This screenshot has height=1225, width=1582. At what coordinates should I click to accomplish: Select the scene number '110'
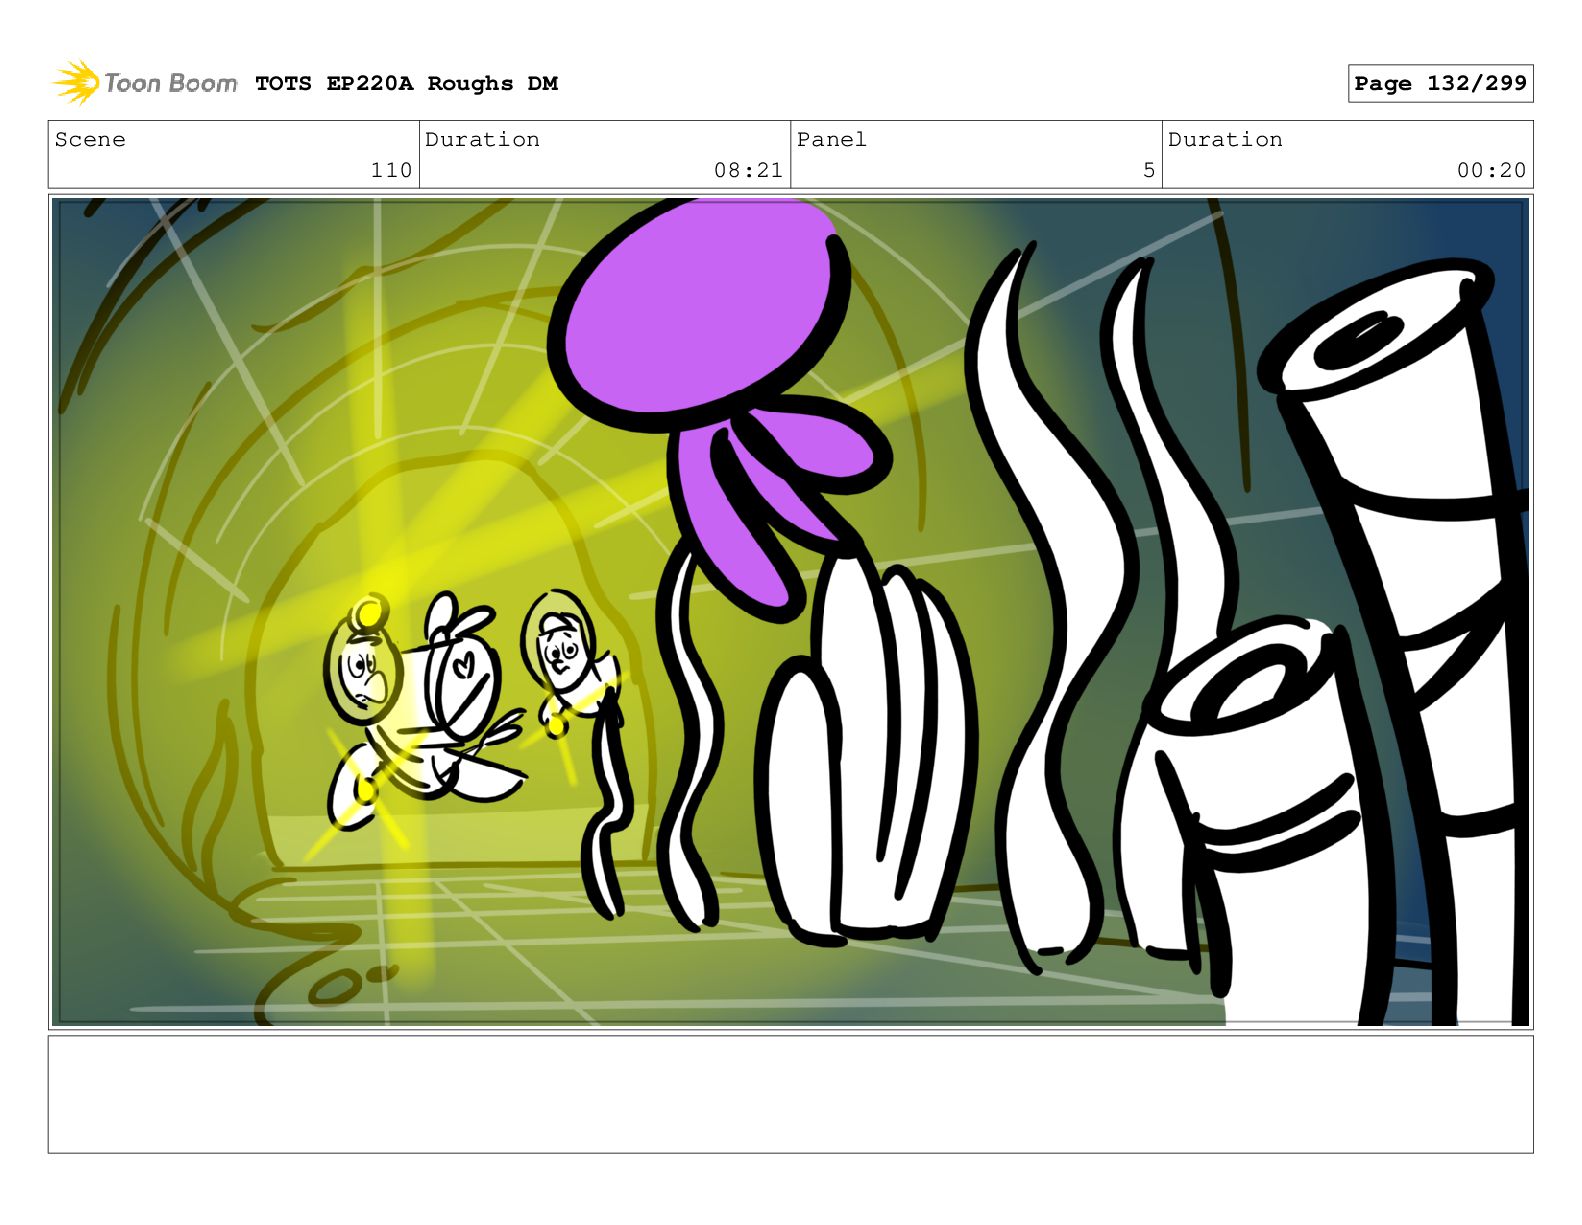(x=391, y=170)
